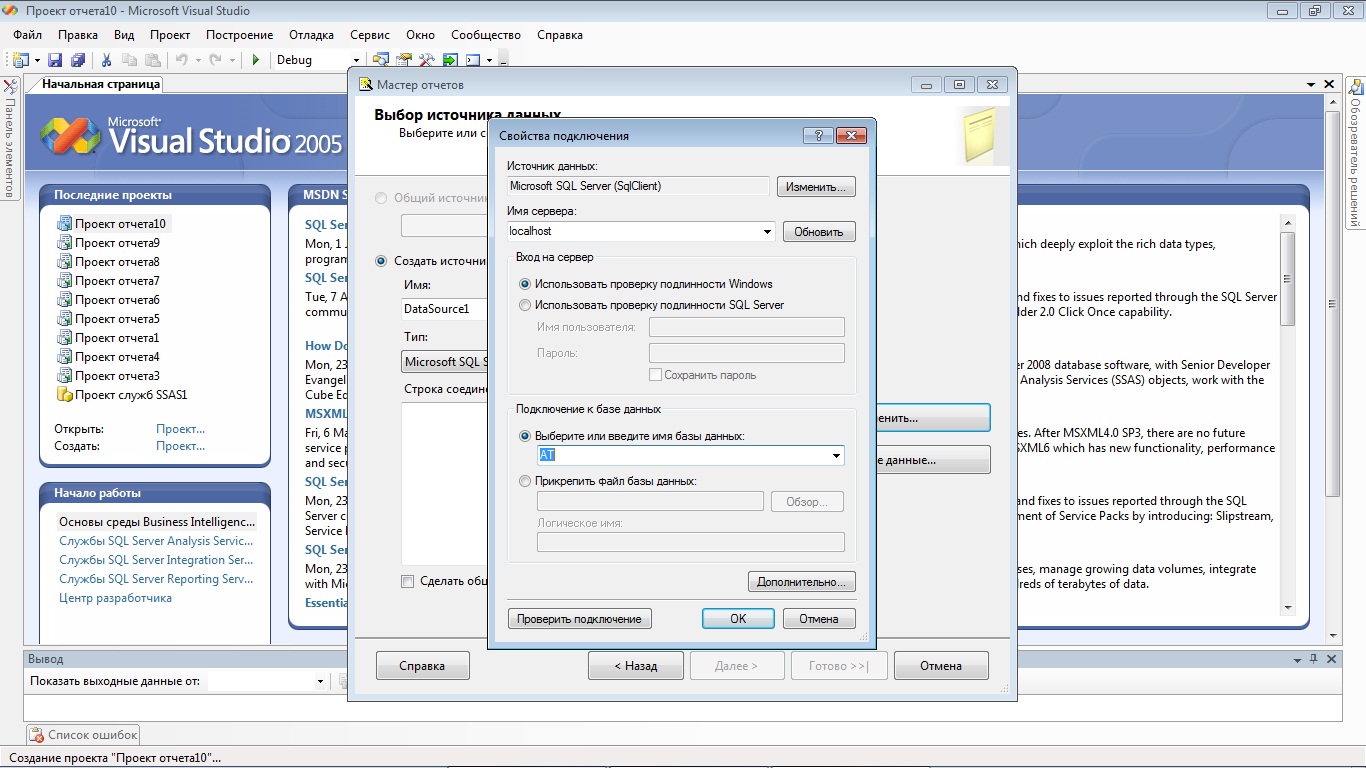Click the Redo arrow icon
This screenshot has width=1366, height=768.
(x=215, y=60)
